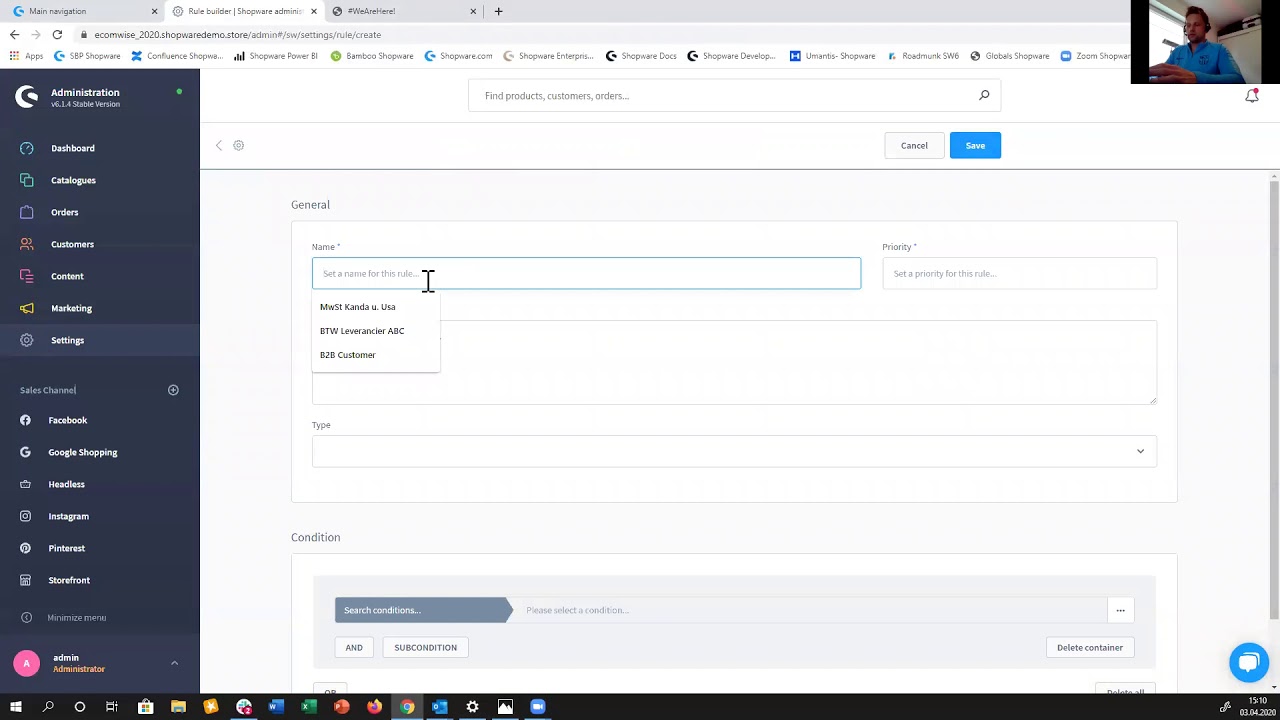Open Dashboard in the sidebar
The image size is (1280, 720).
[73, 148]
